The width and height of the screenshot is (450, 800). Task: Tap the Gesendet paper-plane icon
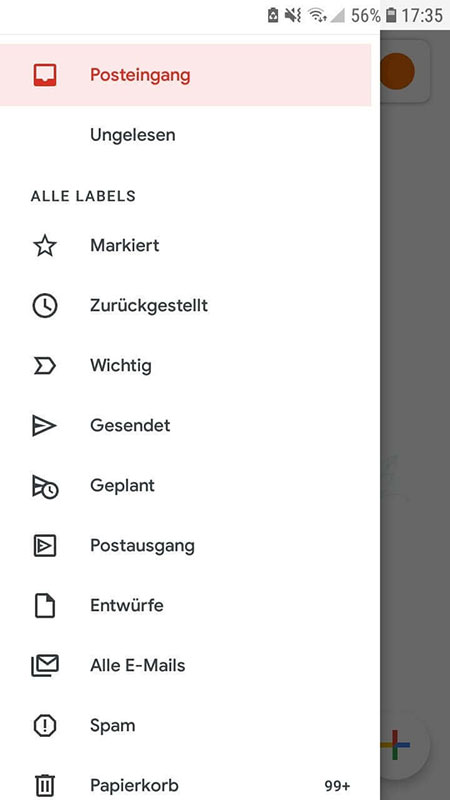point(44,426)
